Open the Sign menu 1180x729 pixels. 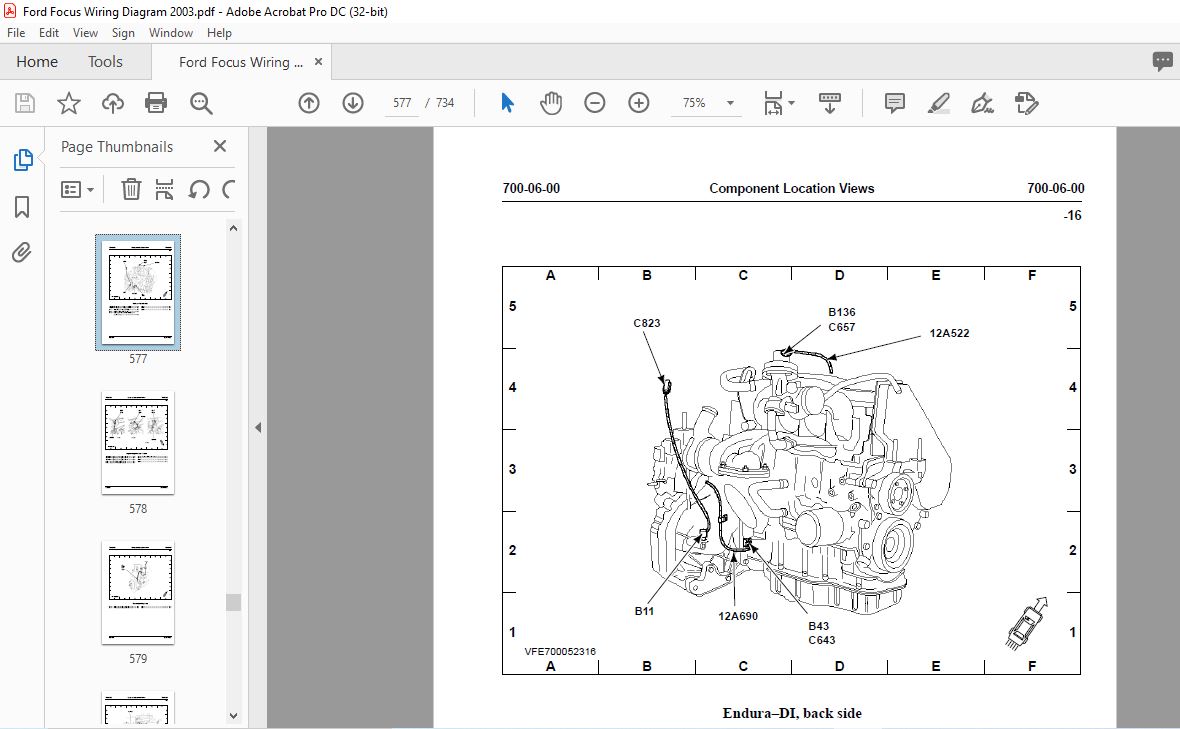[x=123, y=32]
